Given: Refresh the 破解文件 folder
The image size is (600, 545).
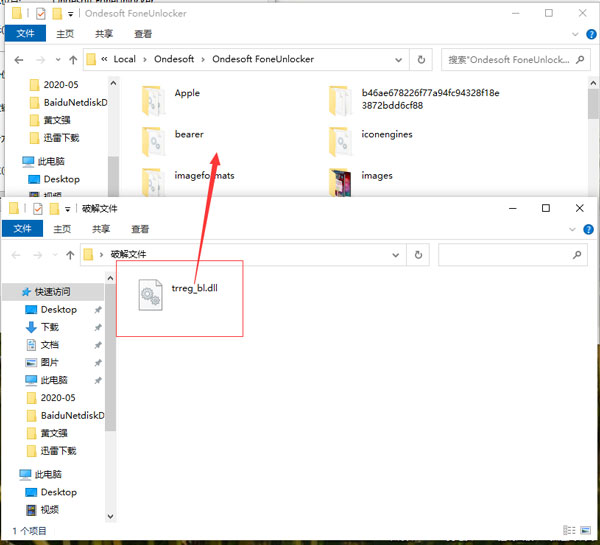Looking at the screenshot, I should (418, 255).
